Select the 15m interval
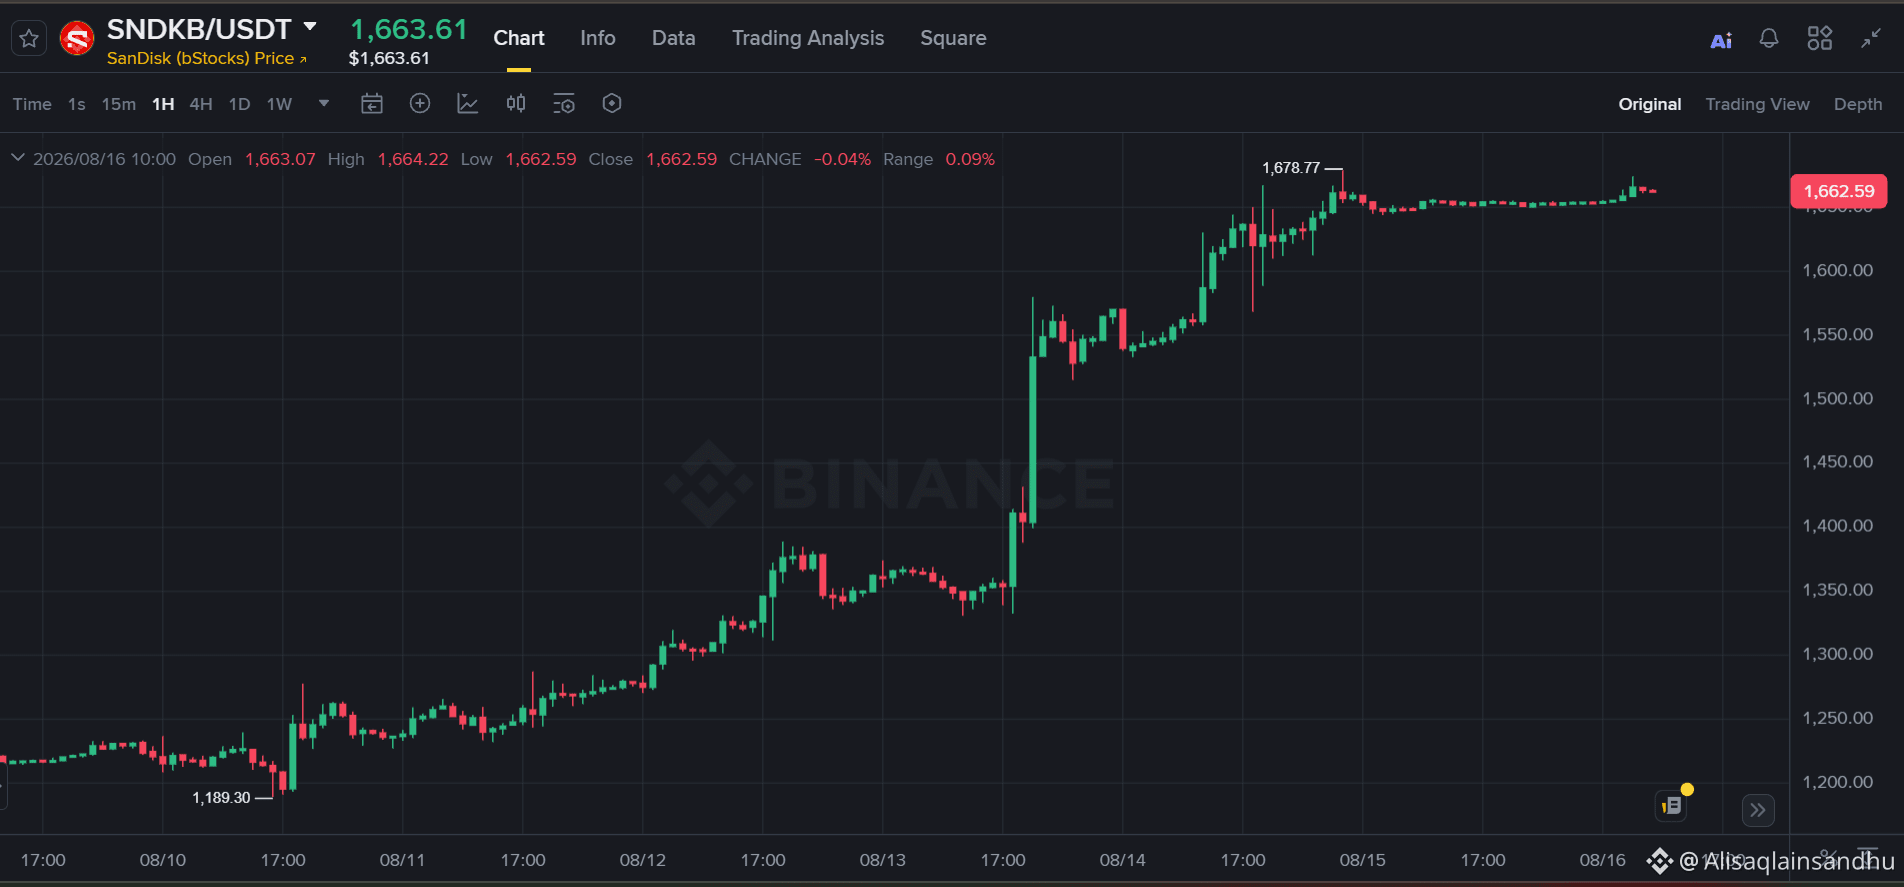Screen dimensions: 1904x887 click(119, 104)
